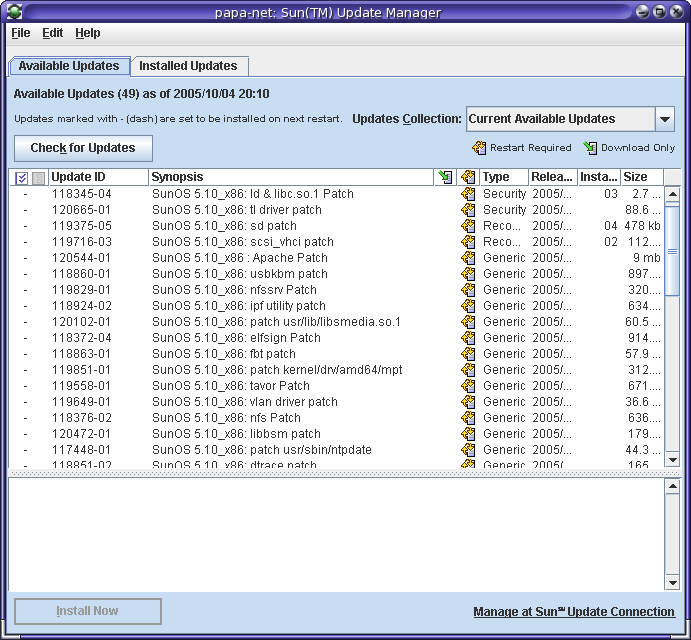Image resolution: width=691 pixels, height=640 pixels.
Task: Click restart icon for amd64/mpt patch row
Action: click(468, 370)
